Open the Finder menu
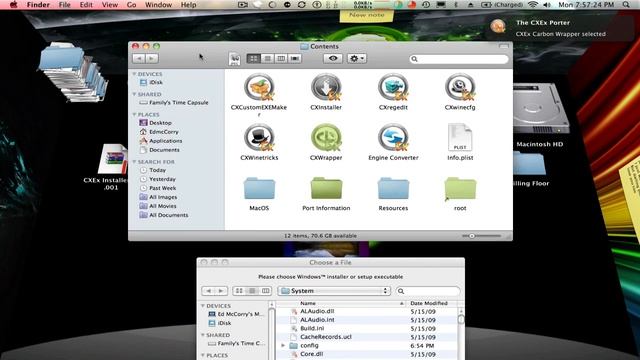 [x=38, y=5]
